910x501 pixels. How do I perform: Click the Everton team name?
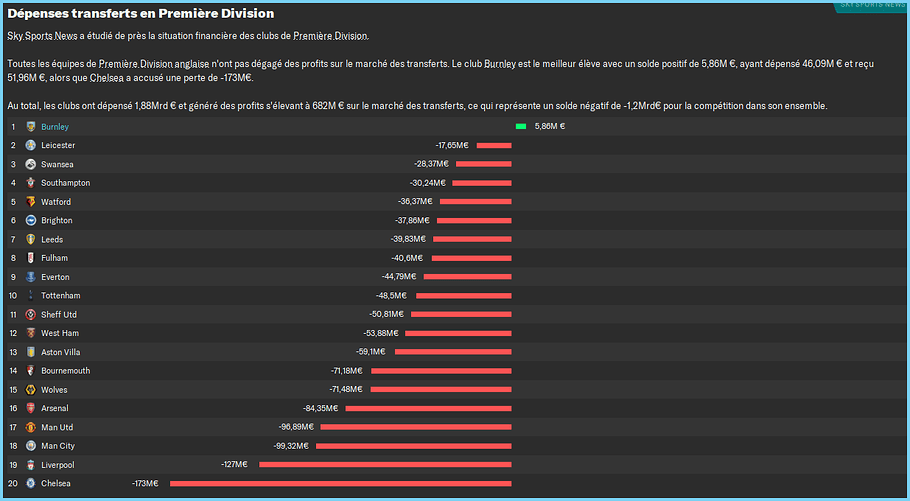[55, 277]
